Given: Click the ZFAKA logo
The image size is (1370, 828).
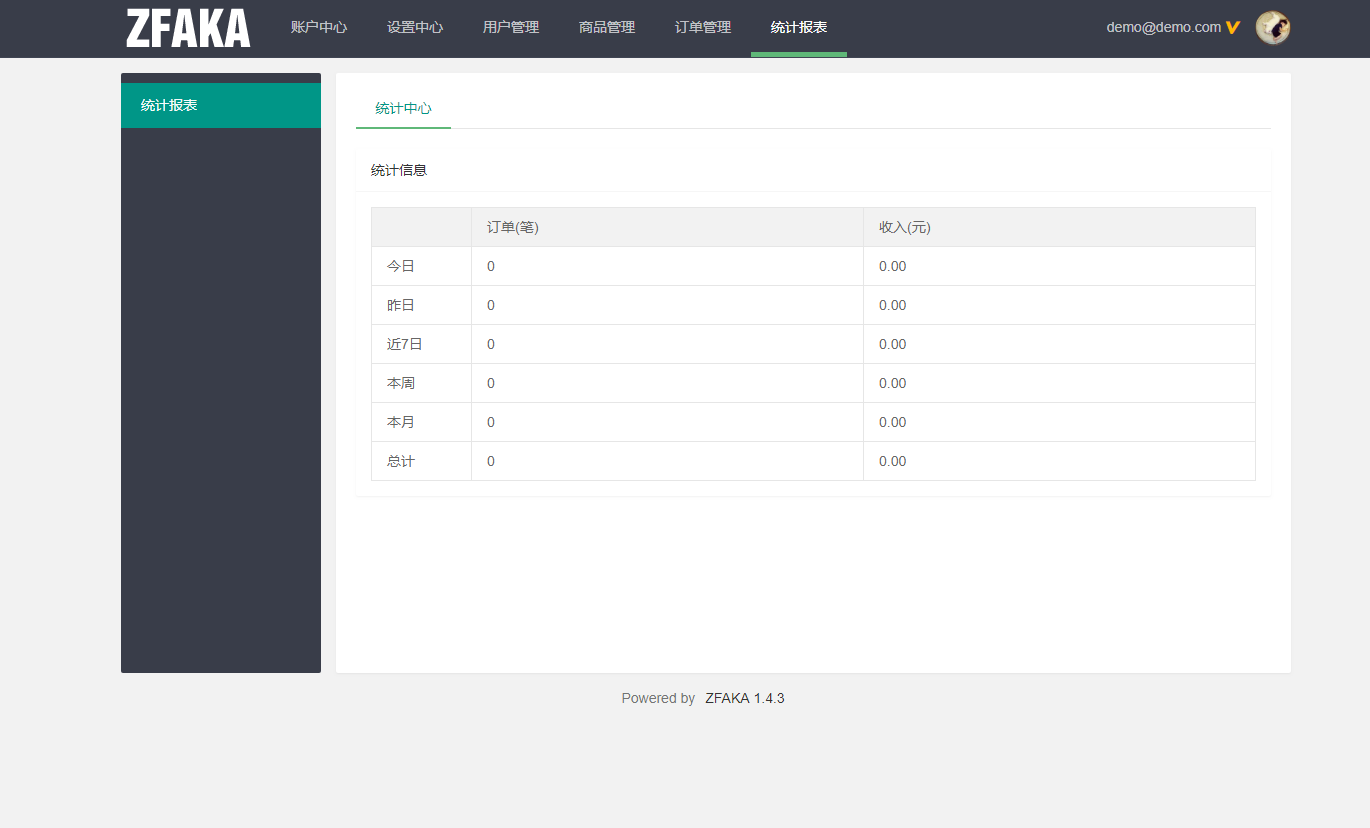Looking at the screenshot, I should pyautogui.click(x=188, y=28).
